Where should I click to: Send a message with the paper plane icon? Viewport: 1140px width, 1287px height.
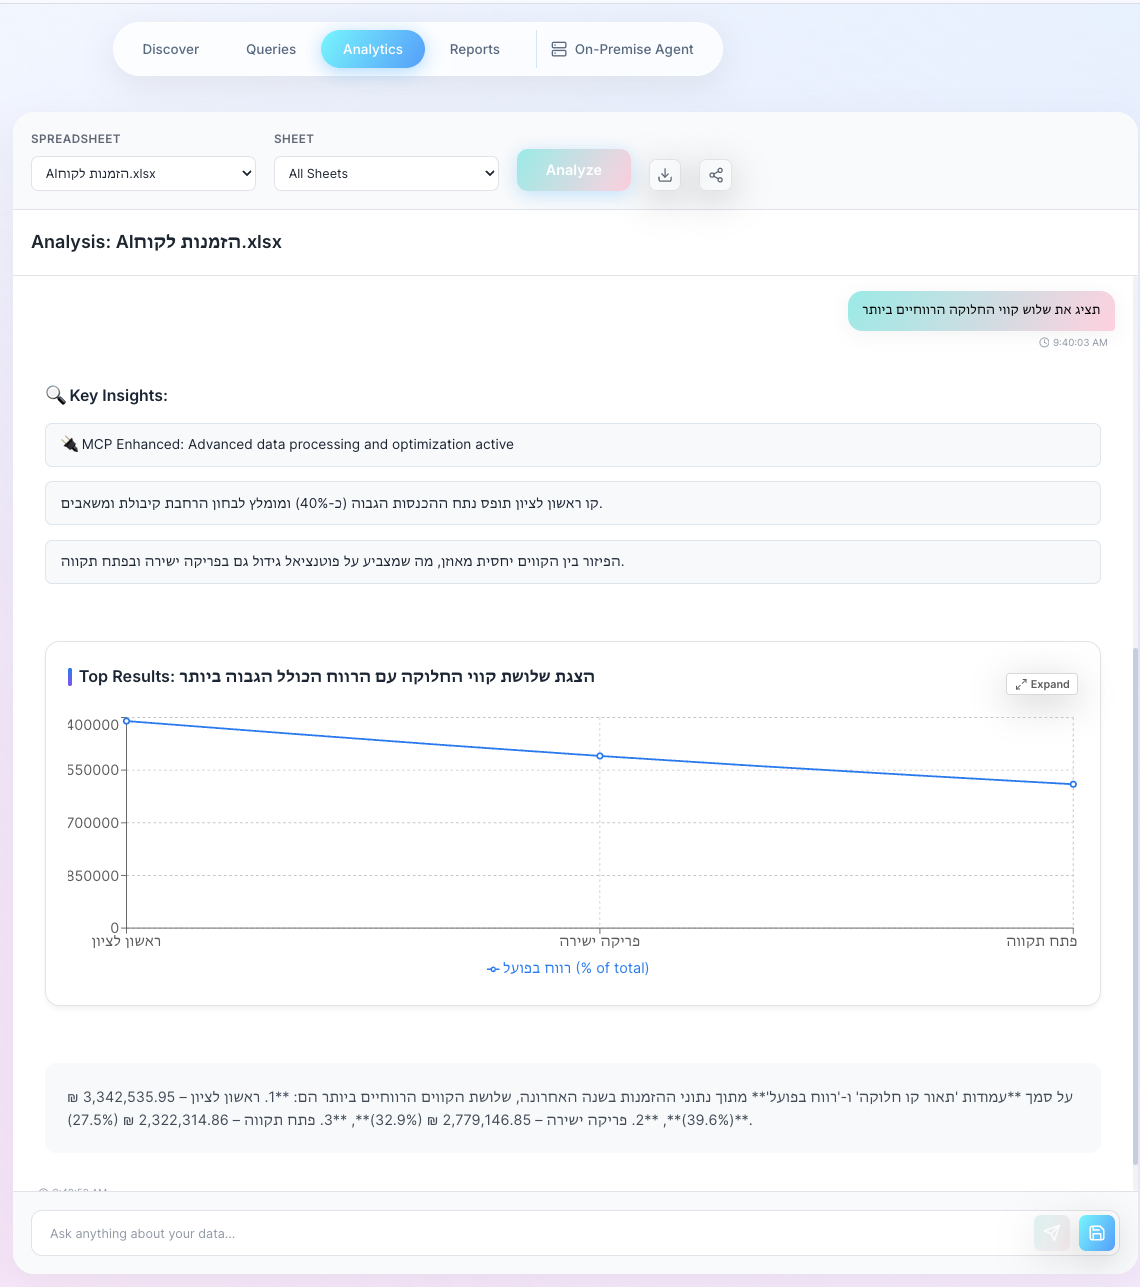(x=1052, y=1233)
